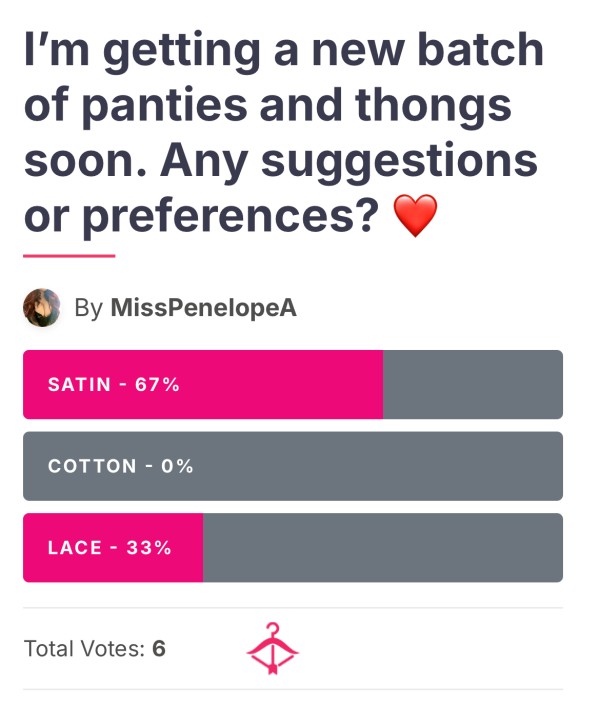
Task: Vote for the SATIN - 67% option
Action: [x=293, y=385]
